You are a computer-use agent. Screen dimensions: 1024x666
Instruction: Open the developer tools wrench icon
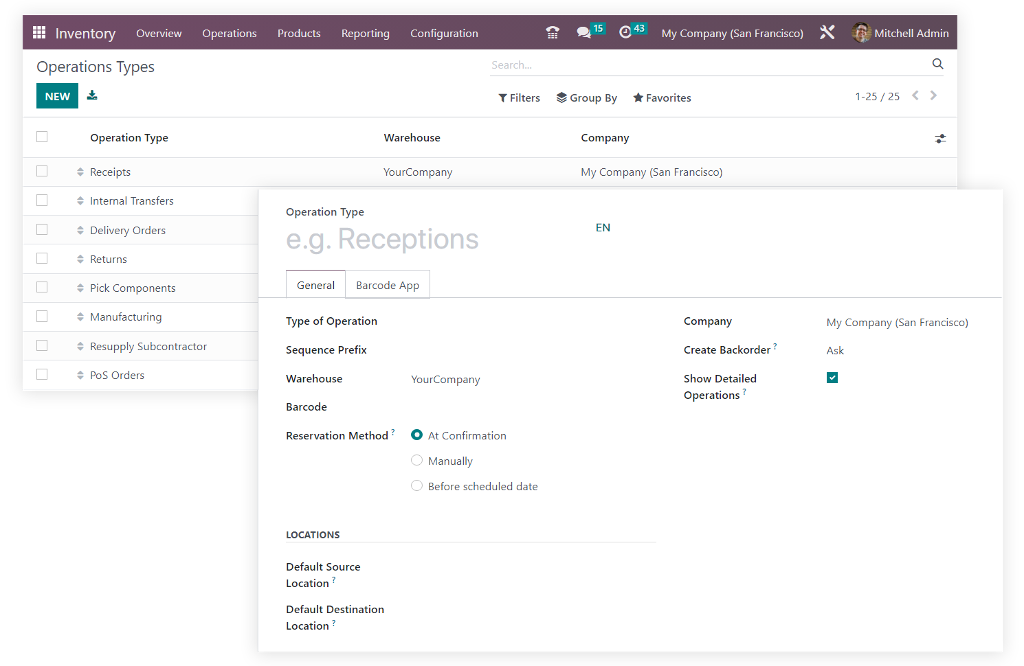pos(827,31)
